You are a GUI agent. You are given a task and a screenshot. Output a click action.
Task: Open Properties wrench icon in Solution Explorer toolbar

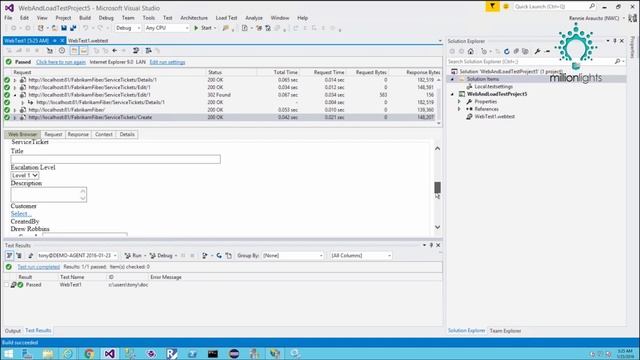coord(537,51)
